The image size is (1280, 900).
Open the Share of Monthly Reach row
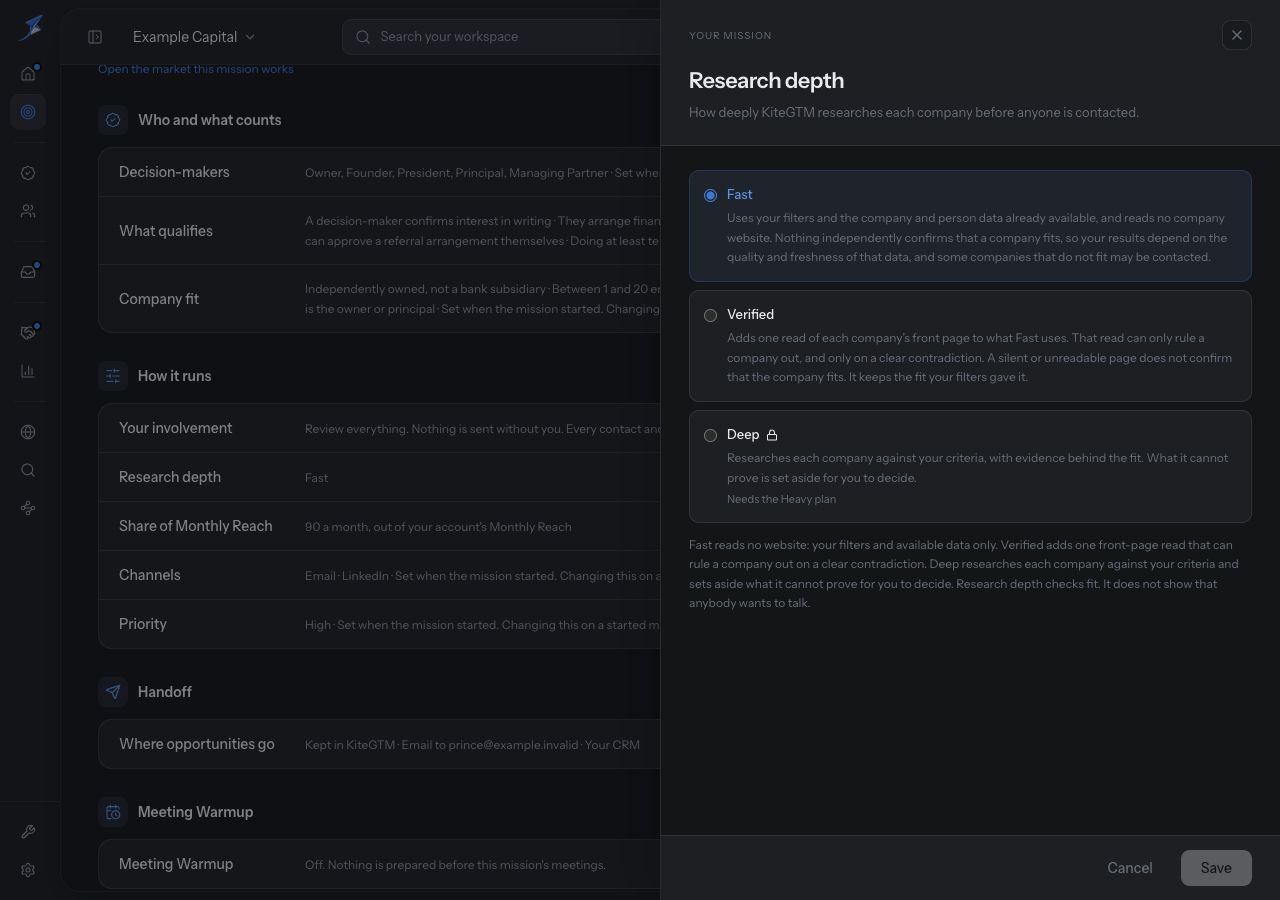click(380, 526)
